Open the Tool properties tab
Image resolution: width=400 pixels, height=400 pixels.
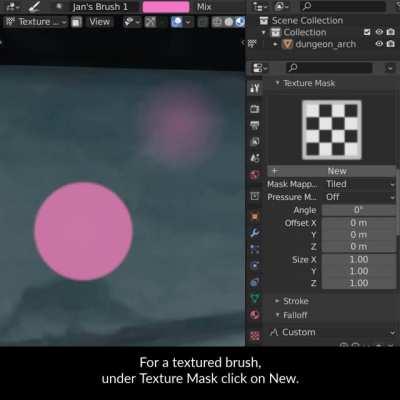255,88
